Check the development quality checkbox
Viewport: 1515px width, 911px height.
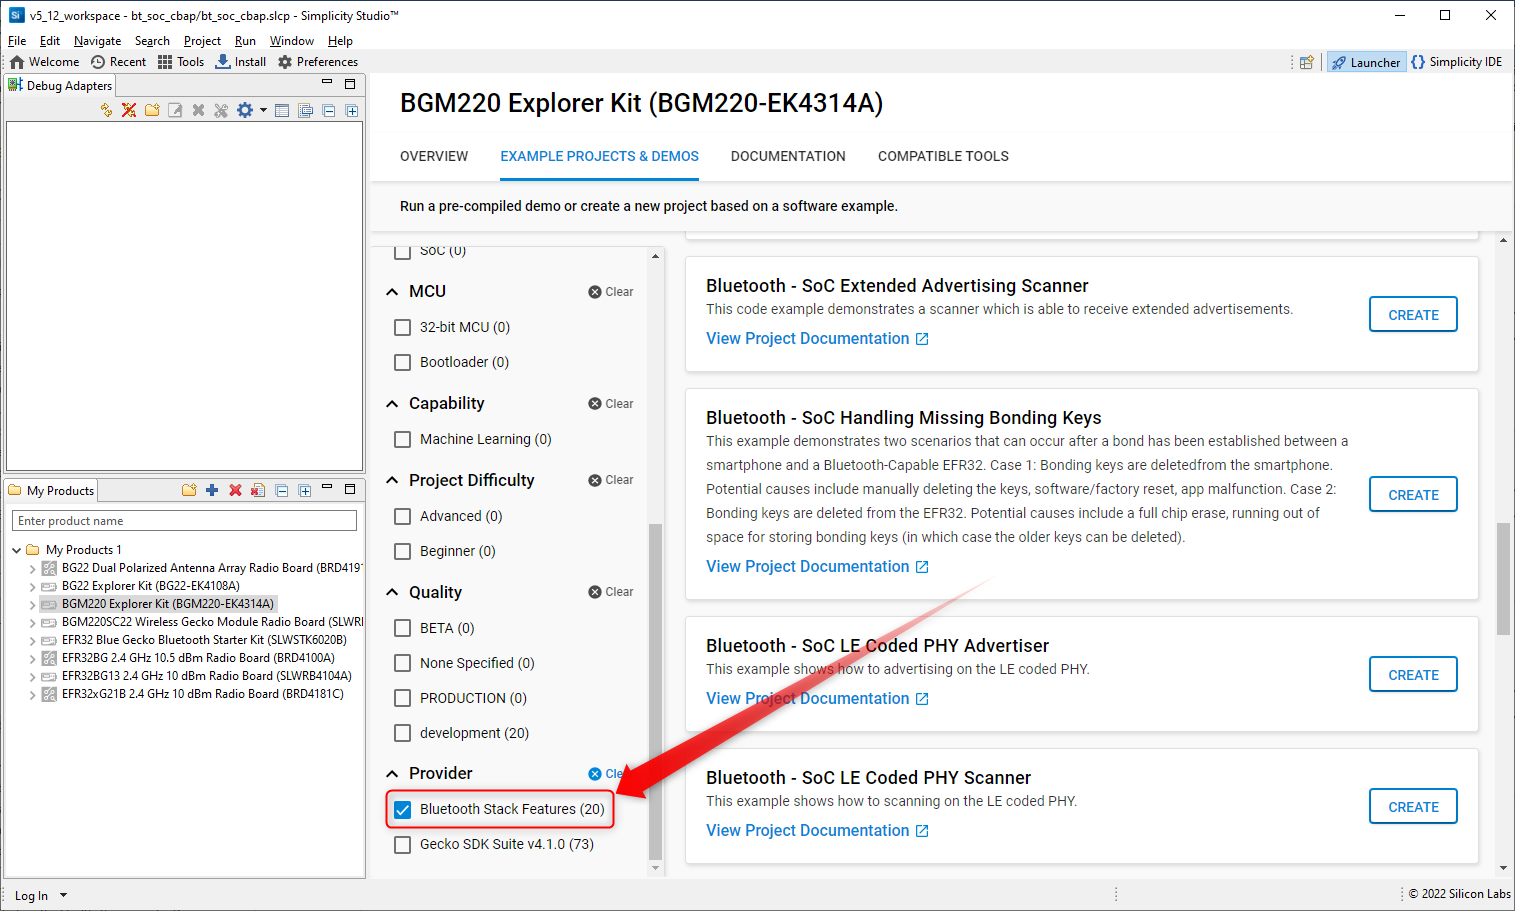click(x=403, y=733)
